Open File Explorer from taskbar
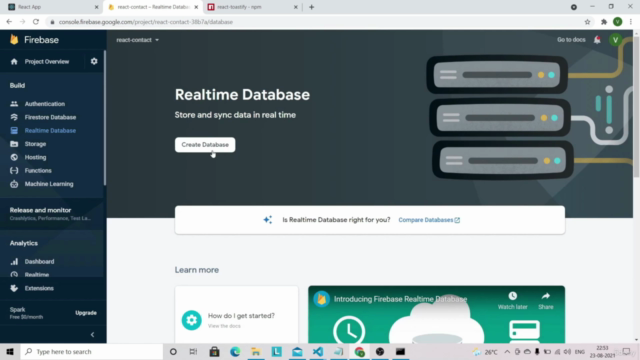 pos(256,351)
